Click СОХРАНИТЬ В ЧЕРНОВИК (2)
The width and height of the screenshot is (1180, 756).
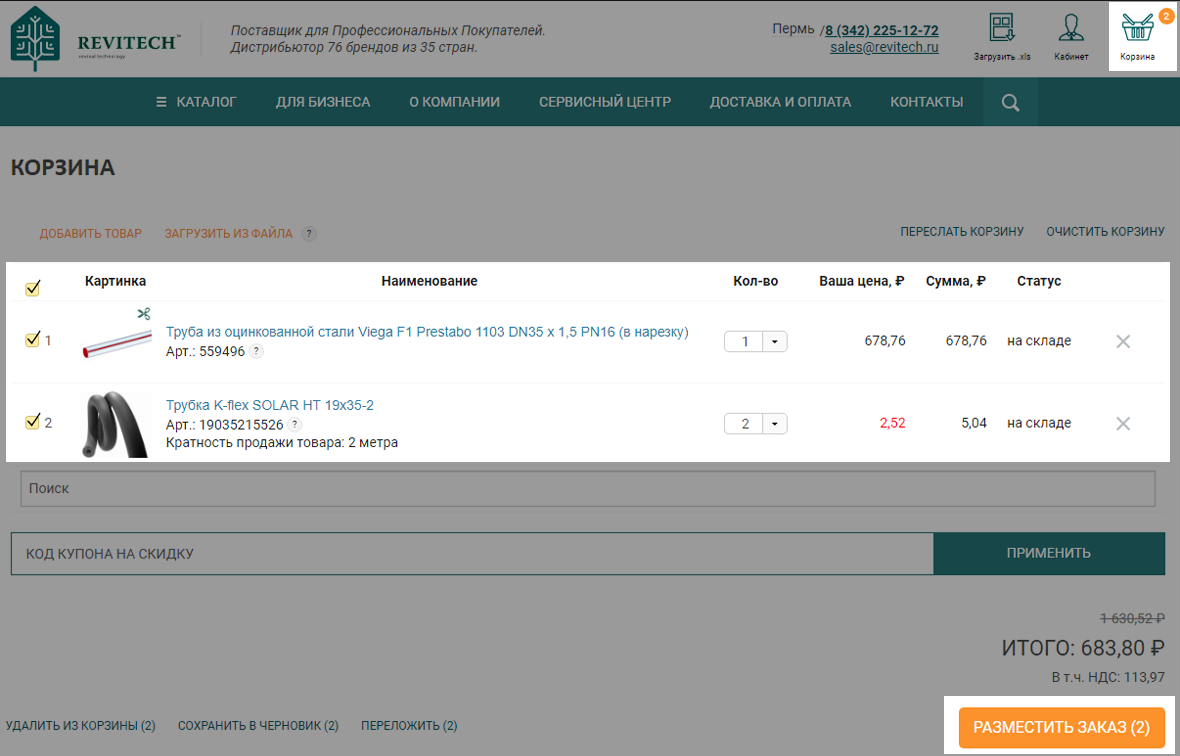pos(258,726)
